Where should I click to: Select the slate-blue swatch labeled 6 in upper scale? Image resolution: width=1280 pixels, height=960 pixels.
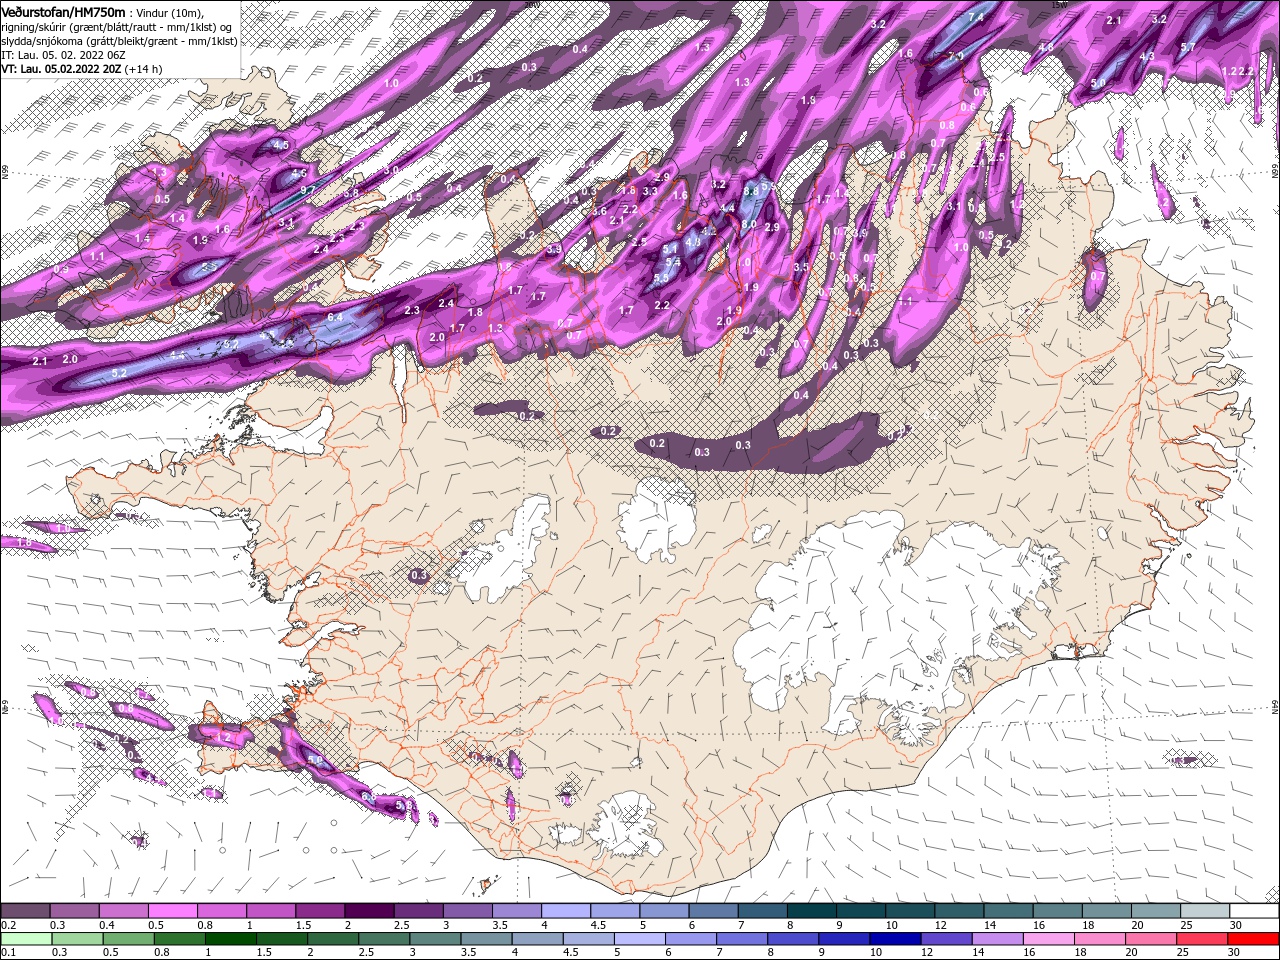coord(713,911)
